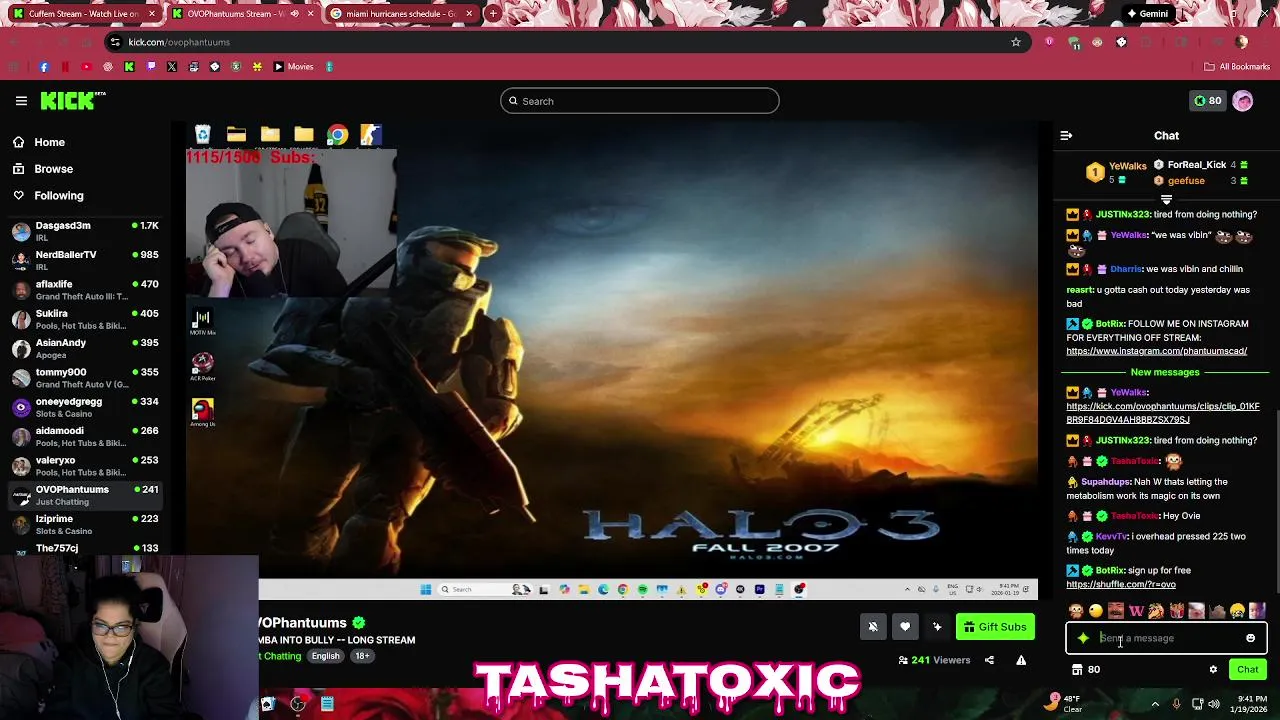Image resolution: width=1280 pixels, height=720 pixels.
Task: Open the shuffle.com link in chat
Action: point(1121,584)
